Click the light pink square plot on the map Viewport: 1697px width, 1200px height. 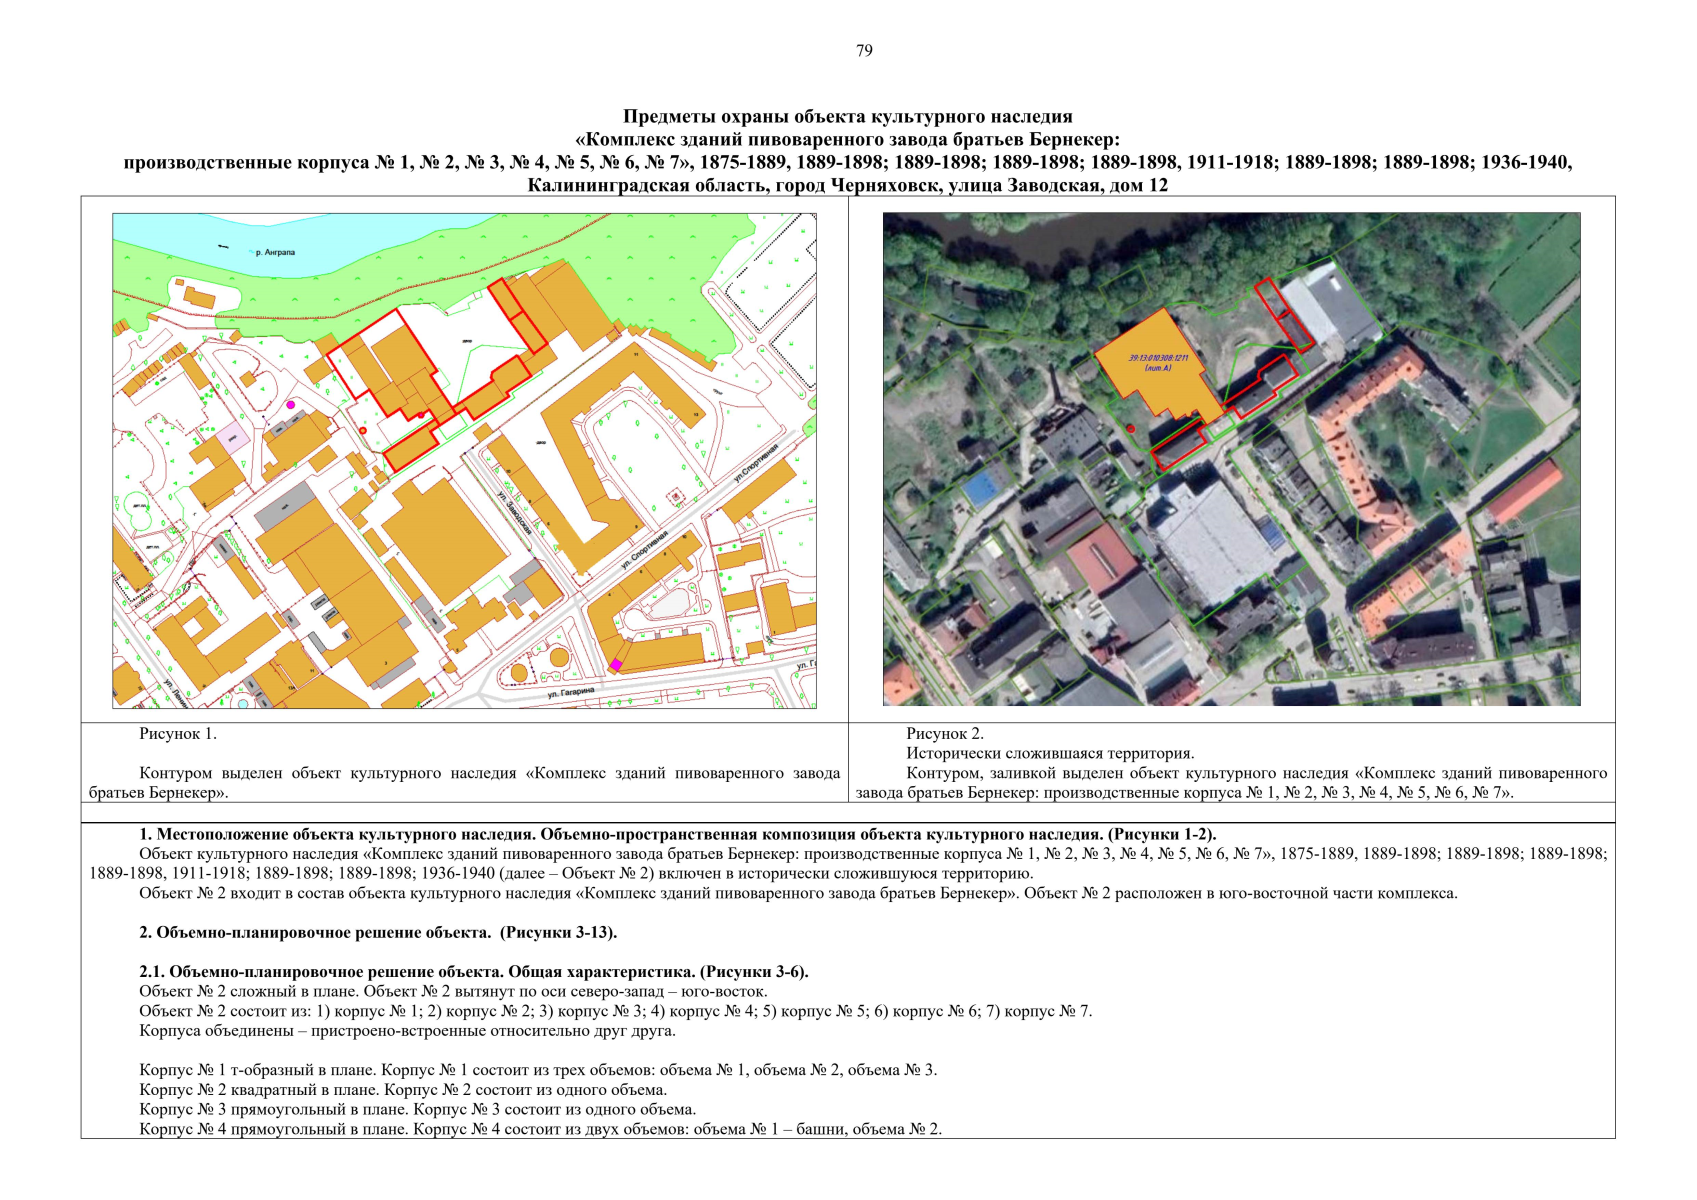234,436
